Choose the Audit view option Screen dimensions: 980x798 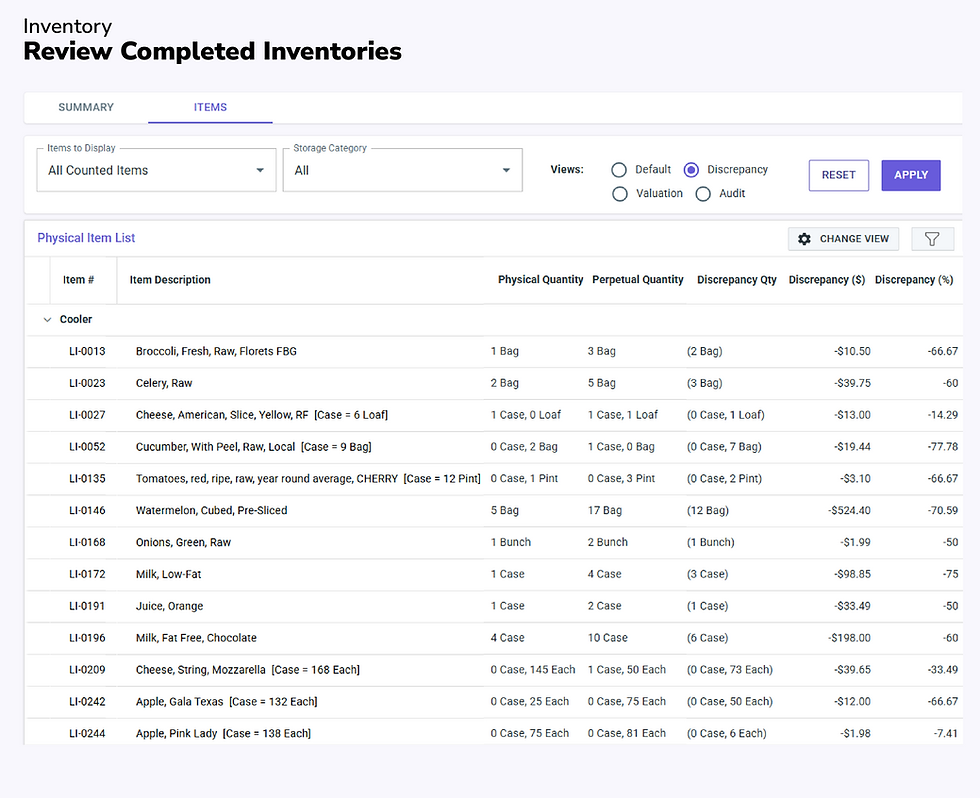tap(703, 194)
